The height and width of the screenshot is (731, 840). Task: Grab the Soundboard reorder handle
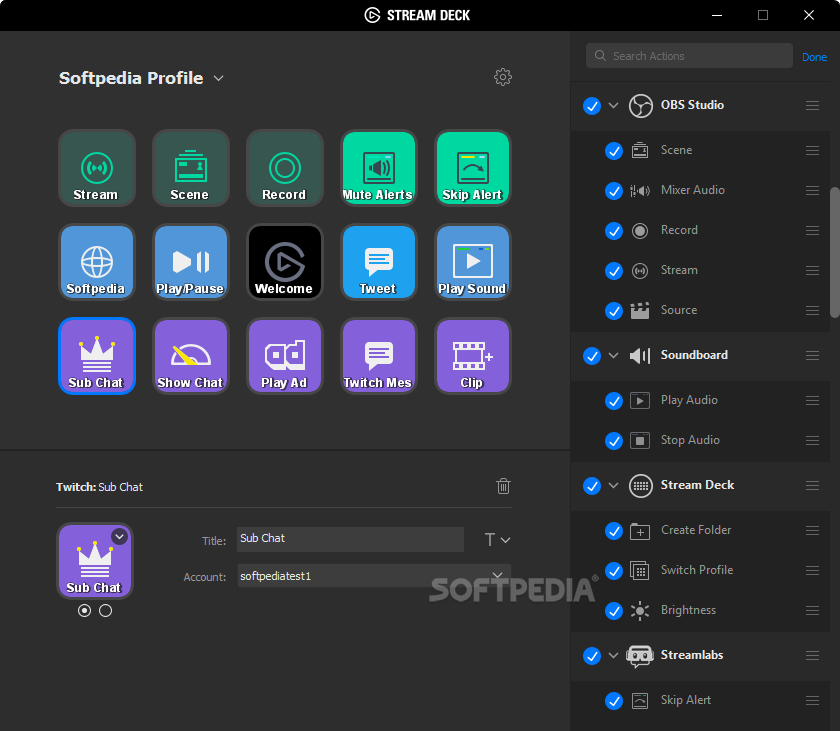click(812, 356)
